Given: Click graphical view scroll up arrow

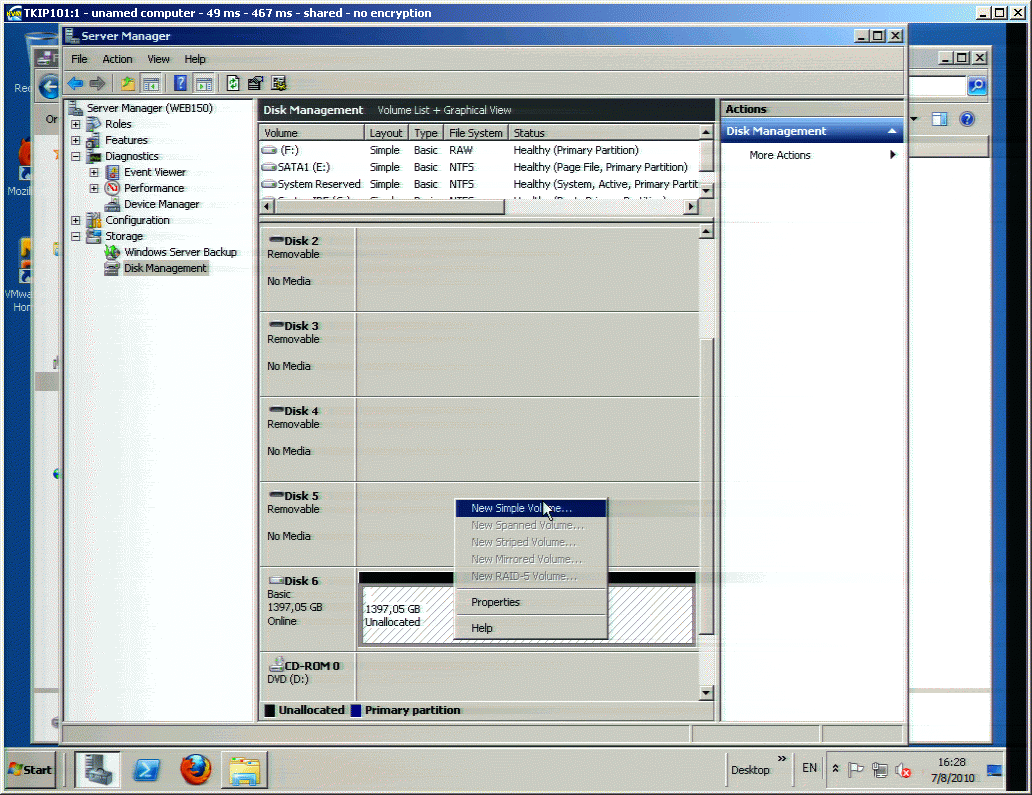Looking at the screenshot, I should pyautogui.click(x=706, y=232).
